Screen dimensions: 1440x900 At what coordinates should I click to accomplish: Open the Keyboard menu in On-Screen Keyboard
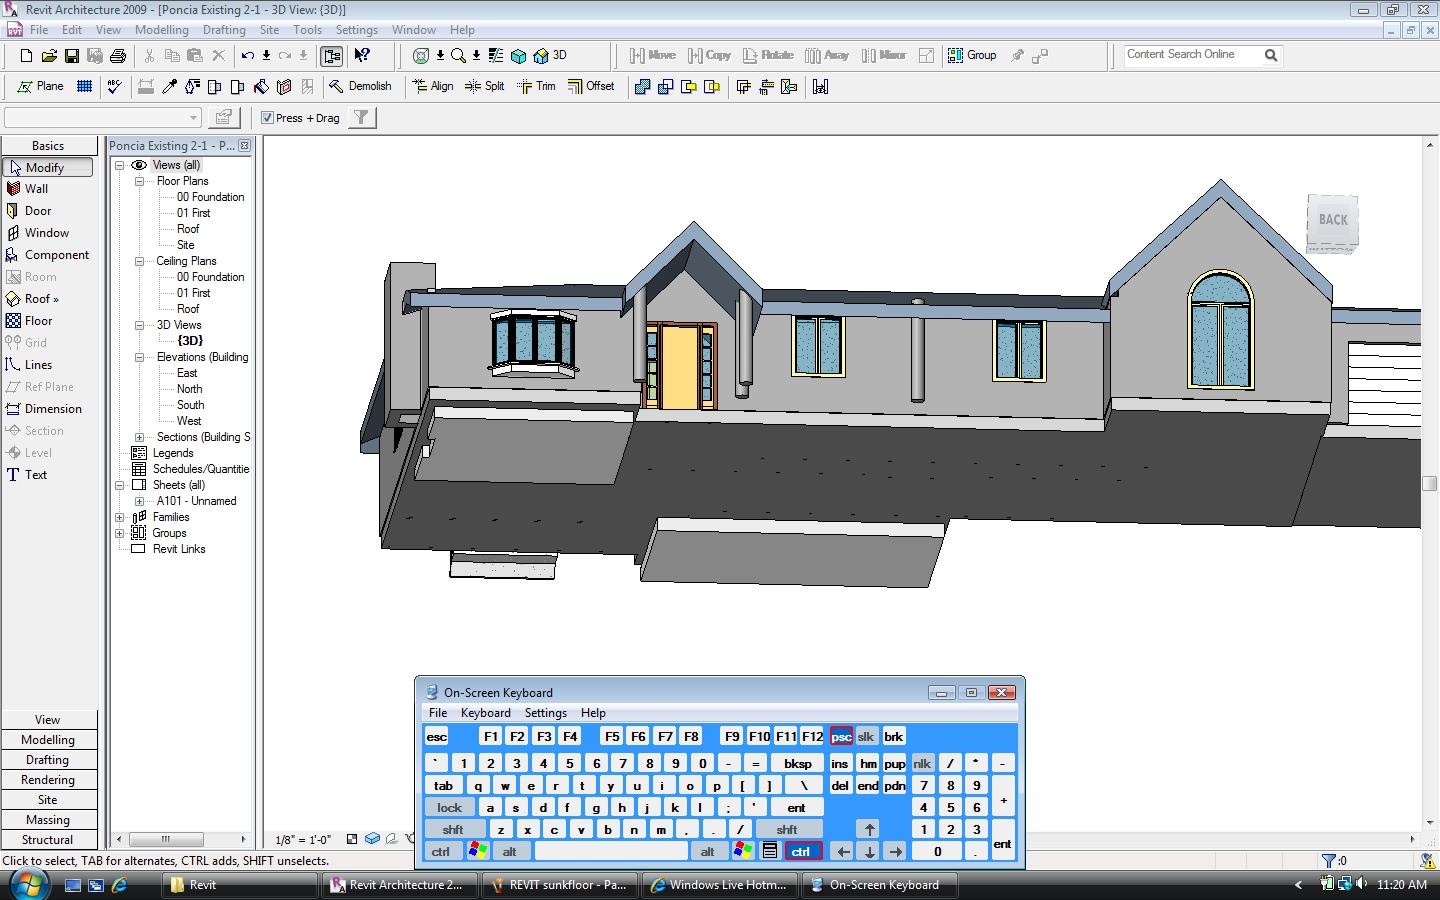pos(486,713)
